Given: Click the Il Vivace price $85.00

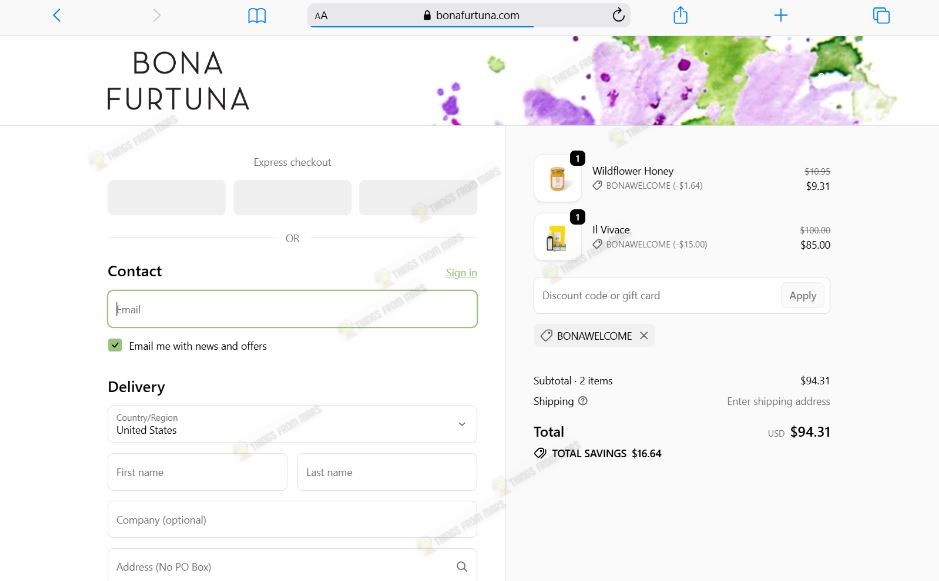Looking at the screenshot, I should tap(815, 245).
